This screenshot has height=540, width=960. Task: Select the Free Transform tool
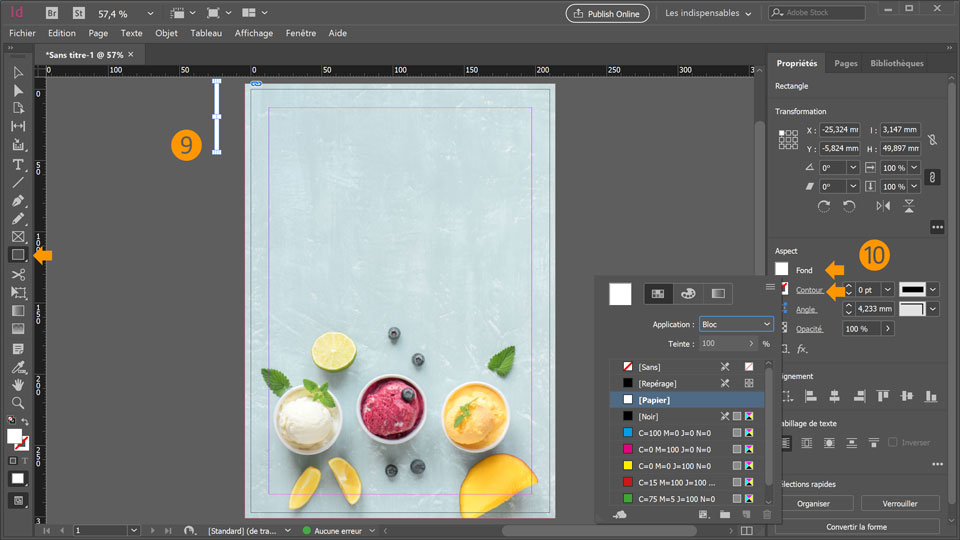click(x=18, y=293)
